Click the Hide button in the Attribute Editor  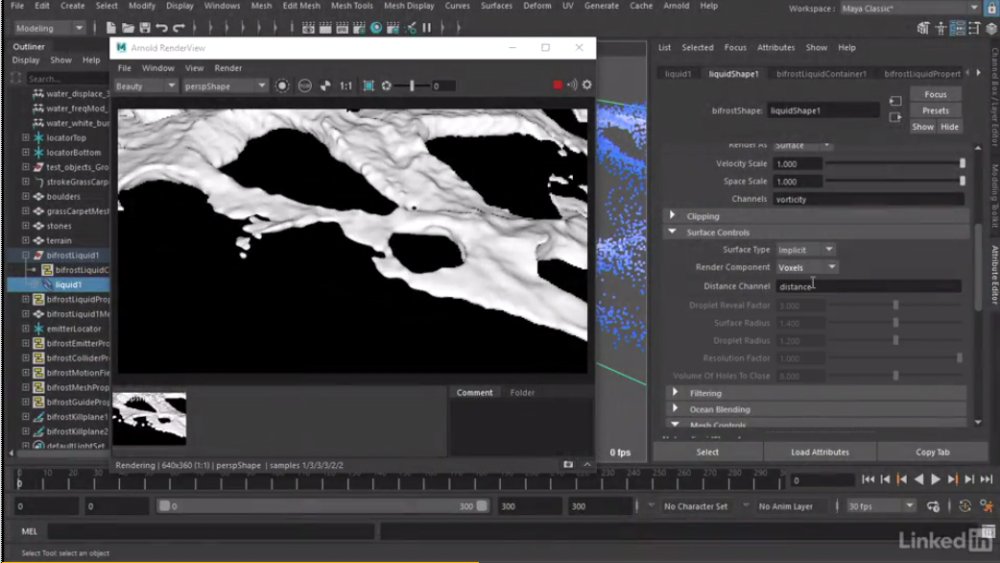[949, 127]
